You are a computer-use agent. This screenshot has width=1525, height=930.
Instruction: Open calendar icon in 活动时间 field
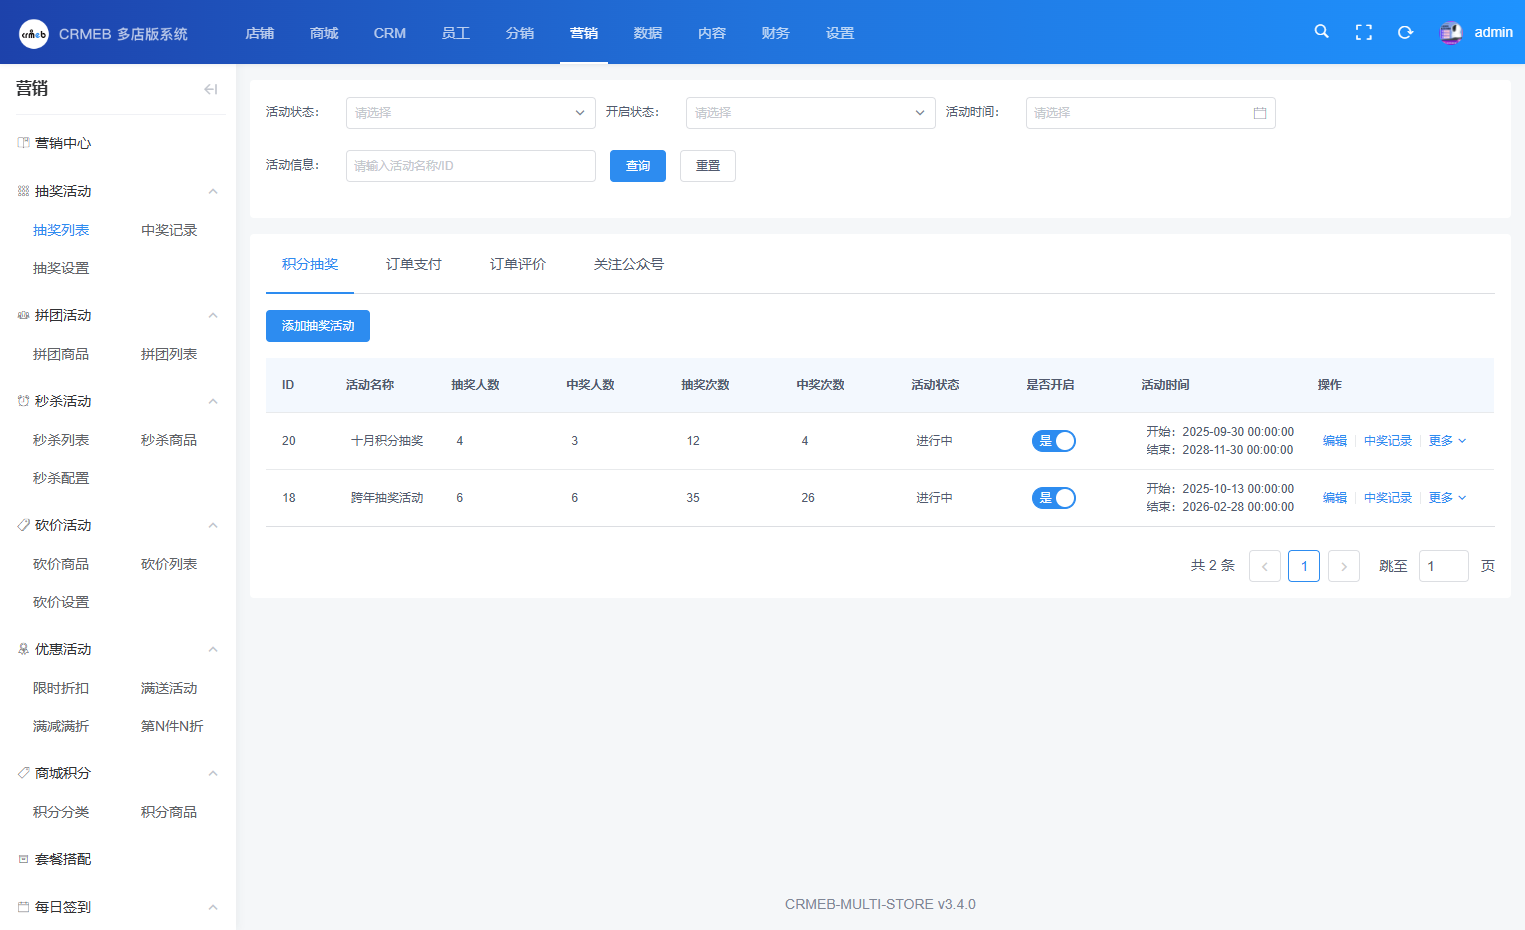[x=1259, y=113]
